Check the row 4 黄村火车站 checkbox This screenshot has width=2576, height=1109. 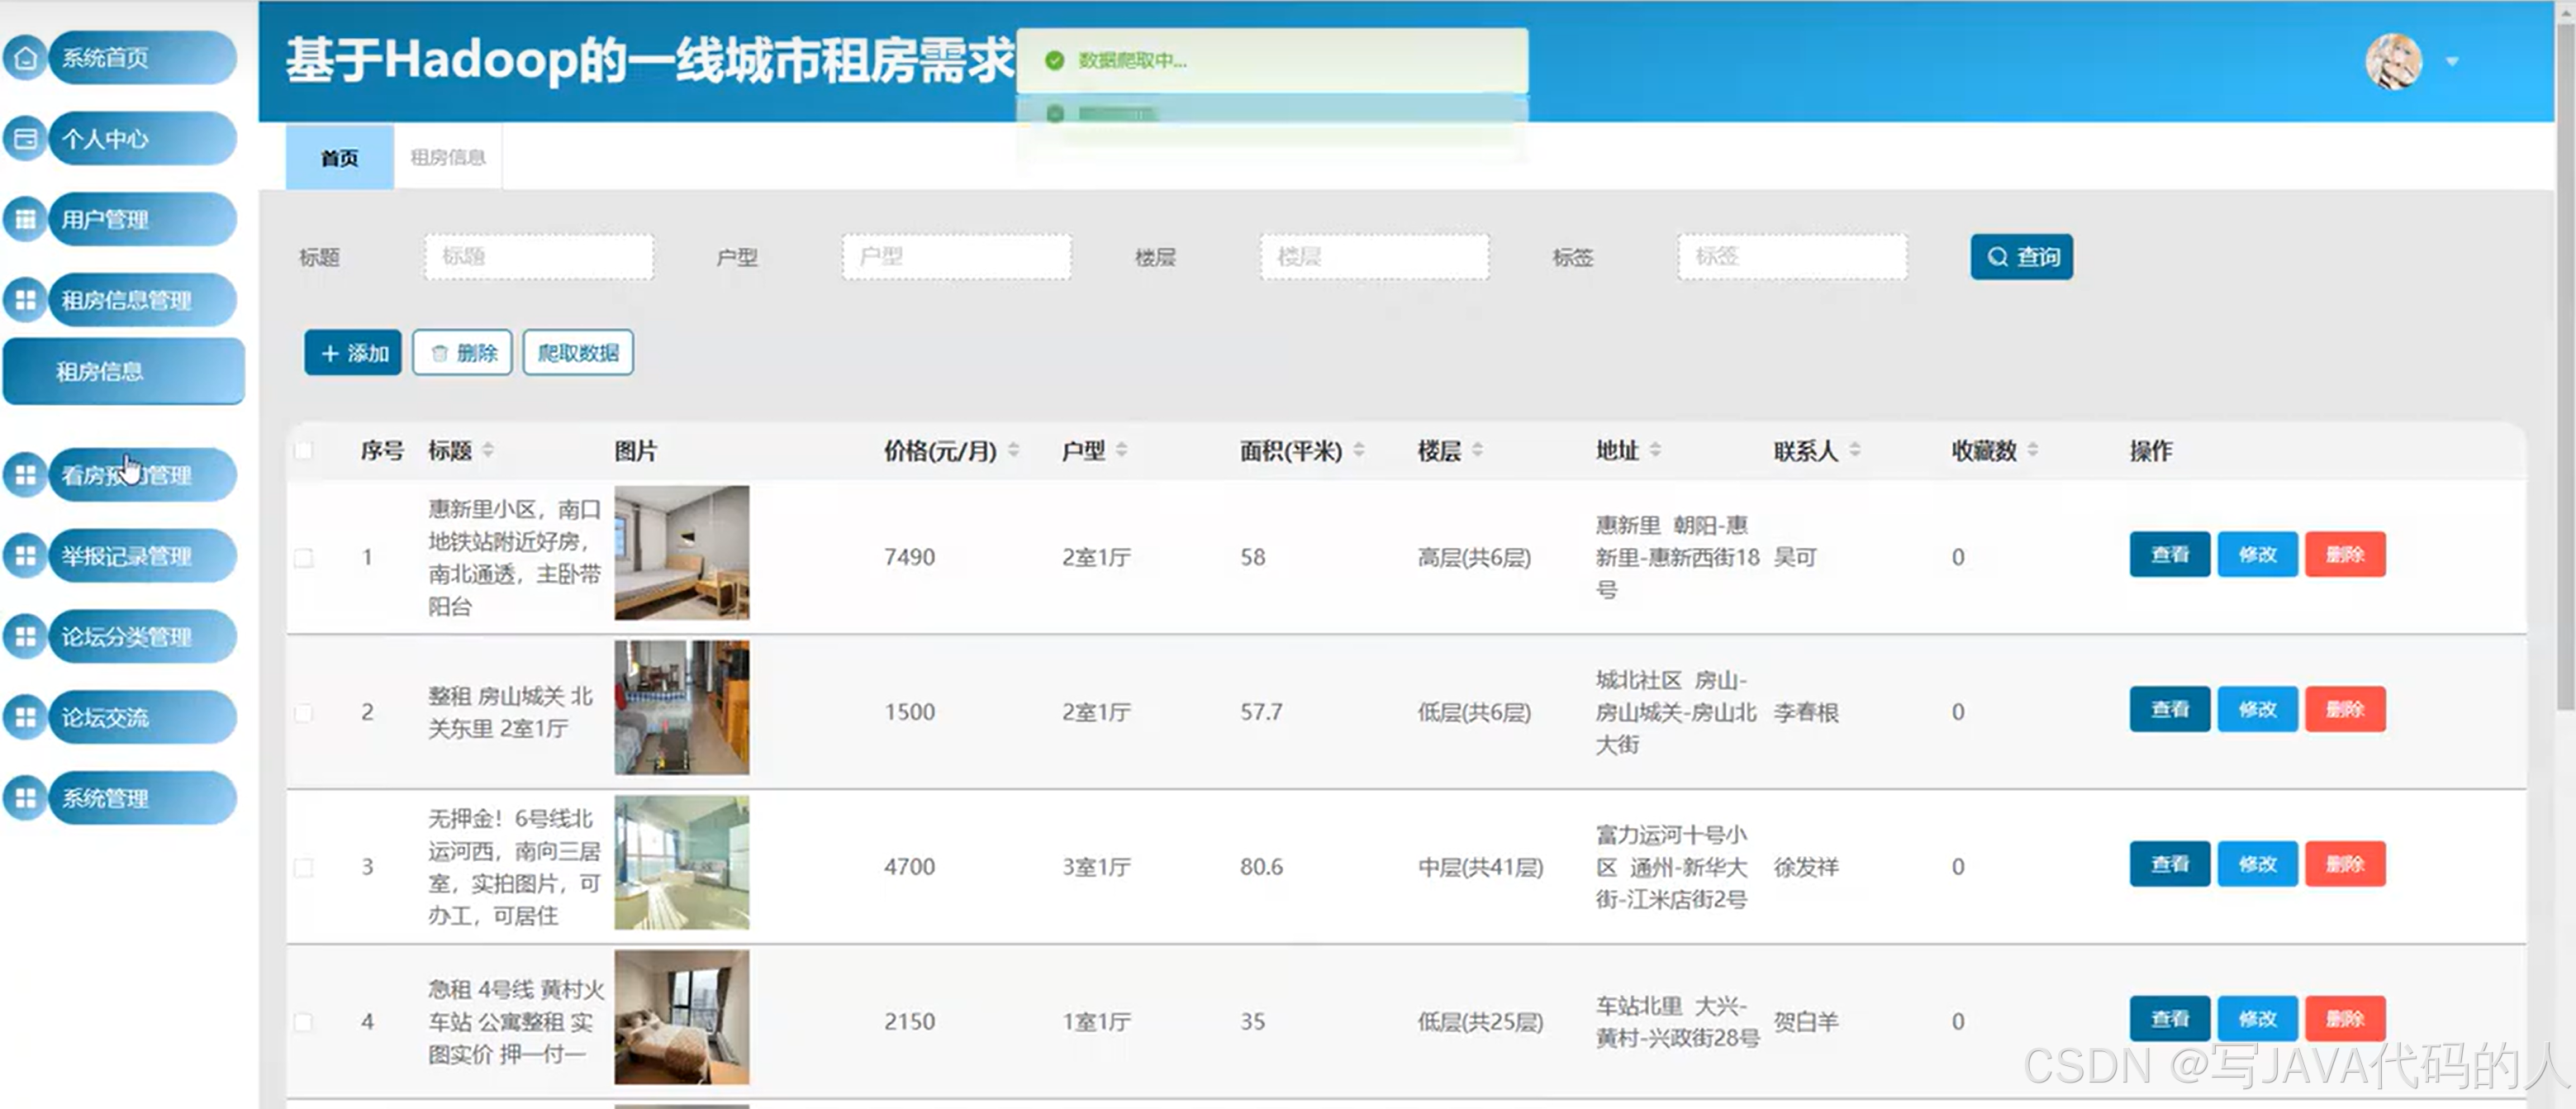tap(303, 1022)
